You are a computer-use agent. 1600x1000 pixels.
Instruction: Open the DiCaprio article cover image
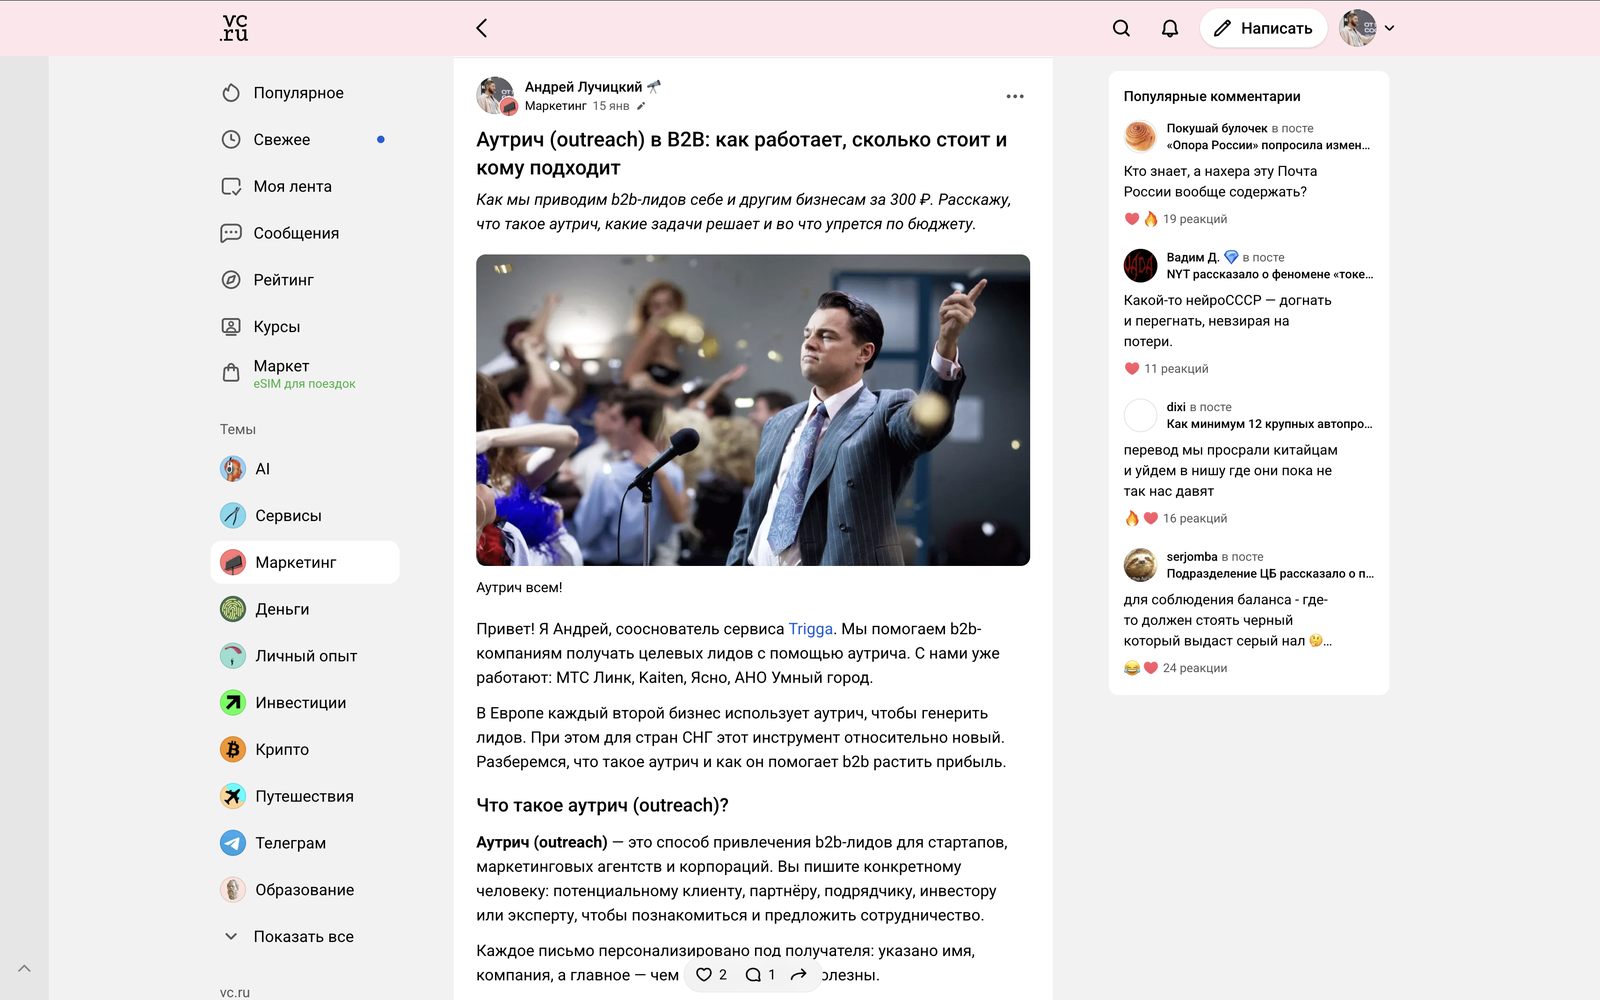753,410
